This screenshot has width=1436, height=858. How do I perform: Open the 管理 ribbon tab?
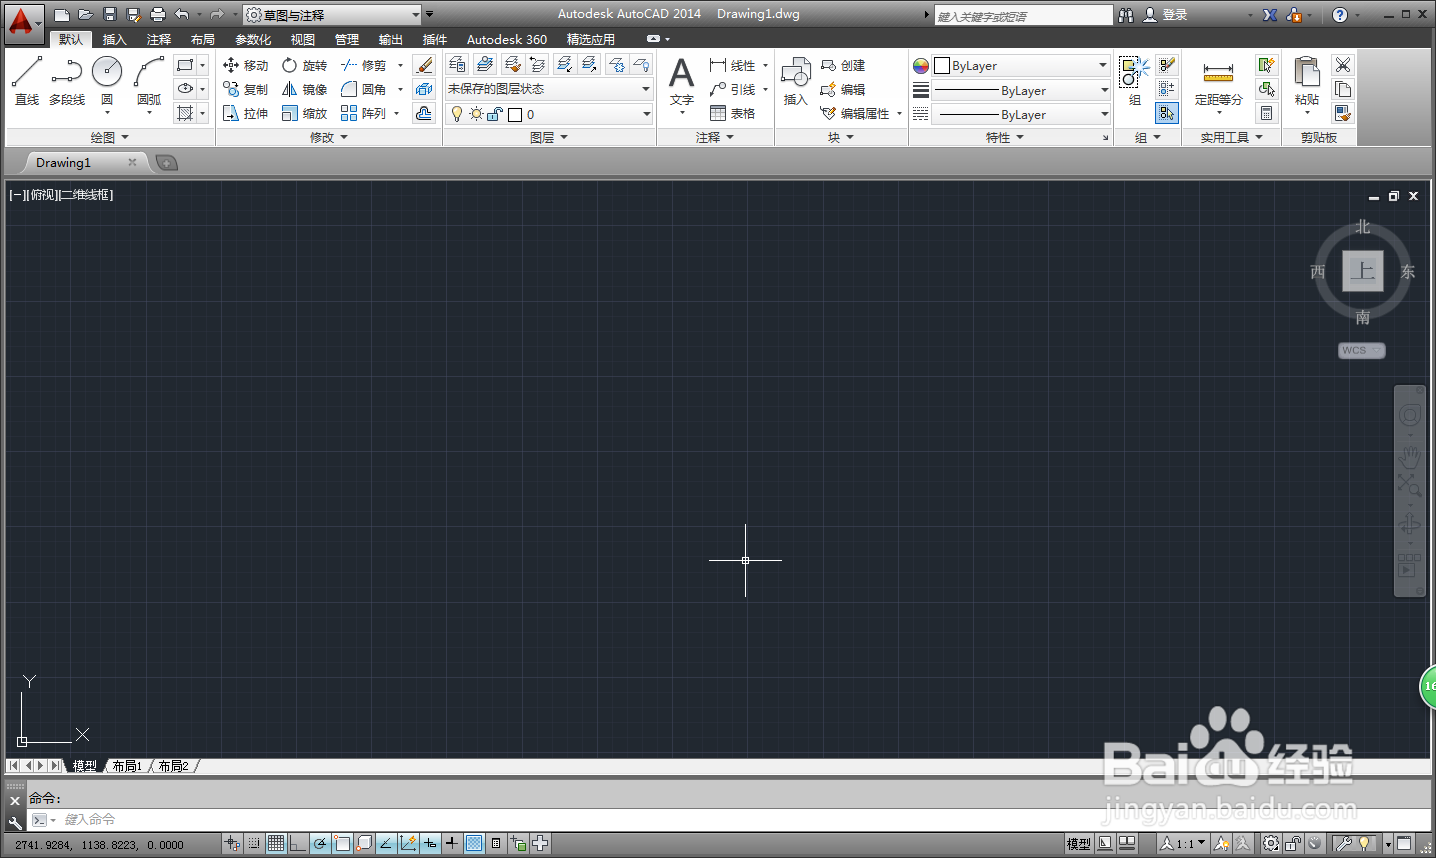pos(347,39)
